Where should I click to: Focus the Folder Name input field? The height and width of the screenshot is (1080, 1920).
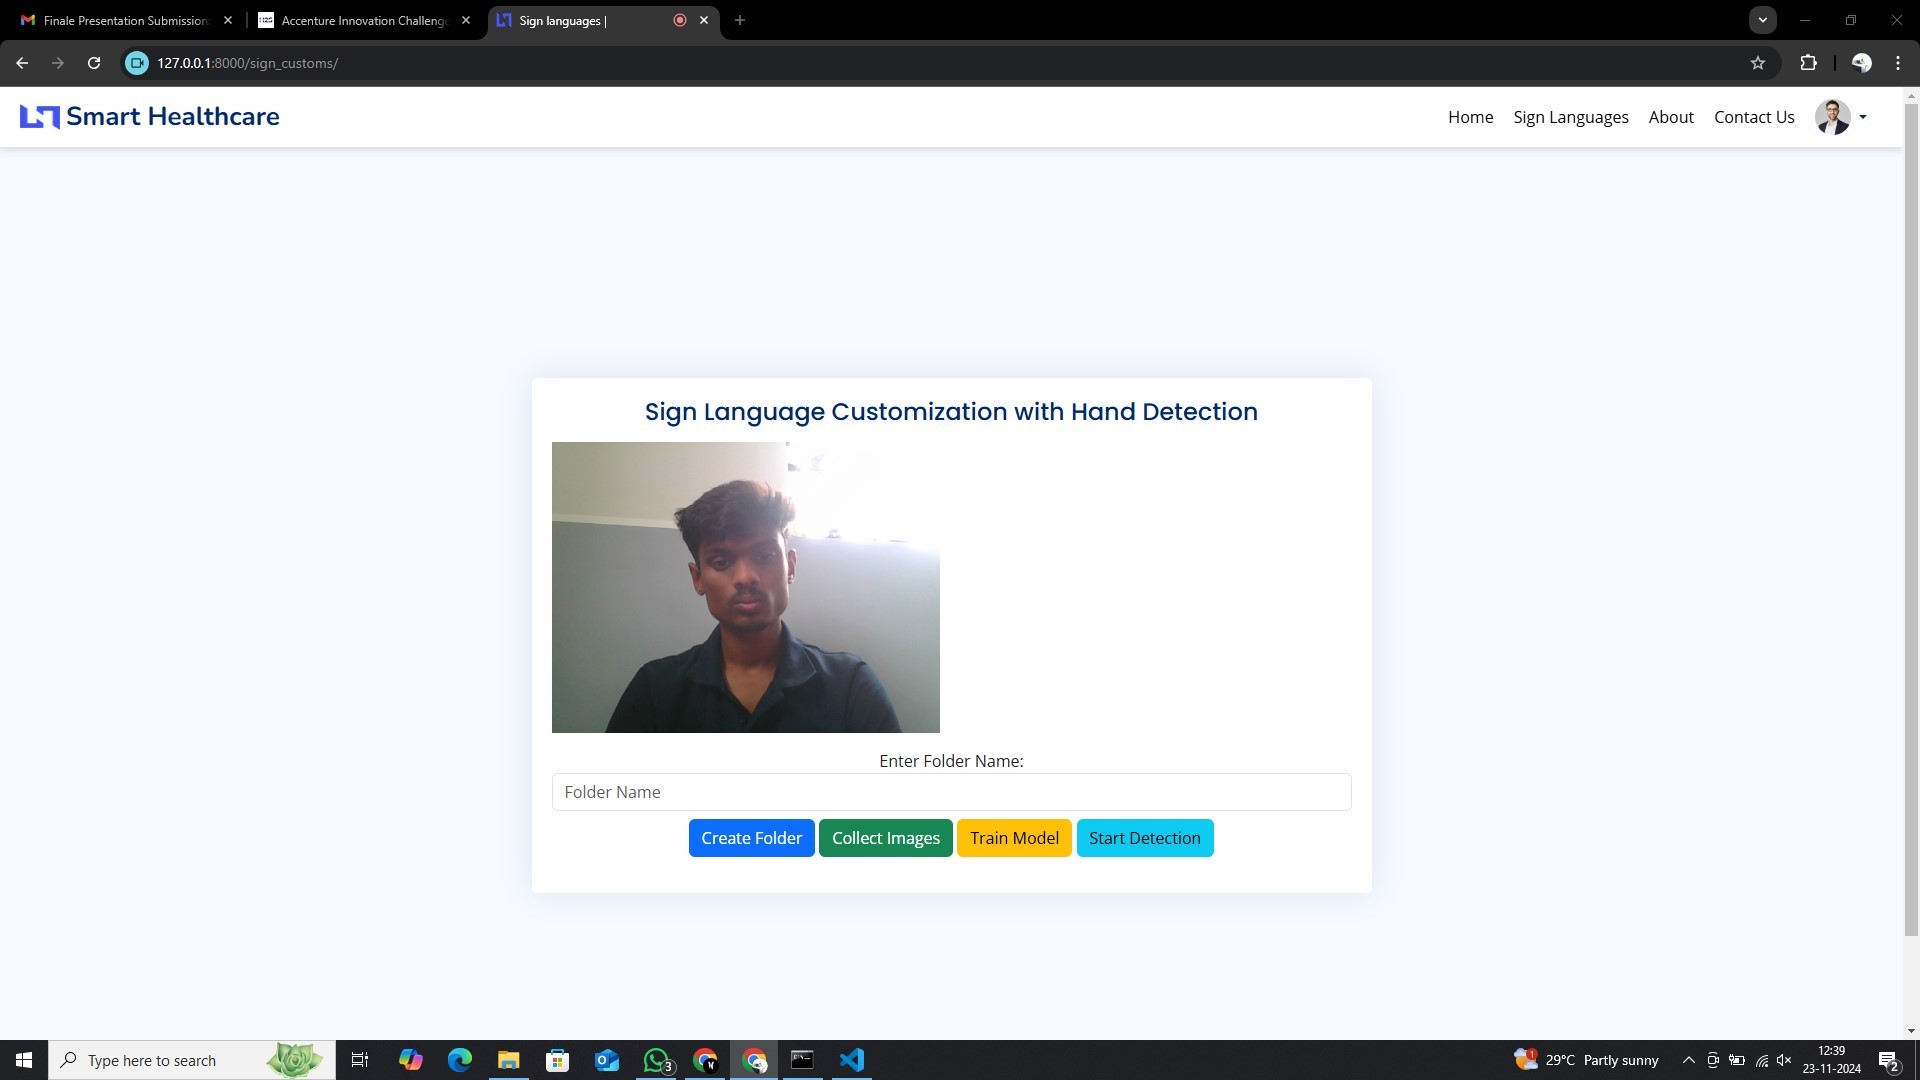[x=950, y=792]
